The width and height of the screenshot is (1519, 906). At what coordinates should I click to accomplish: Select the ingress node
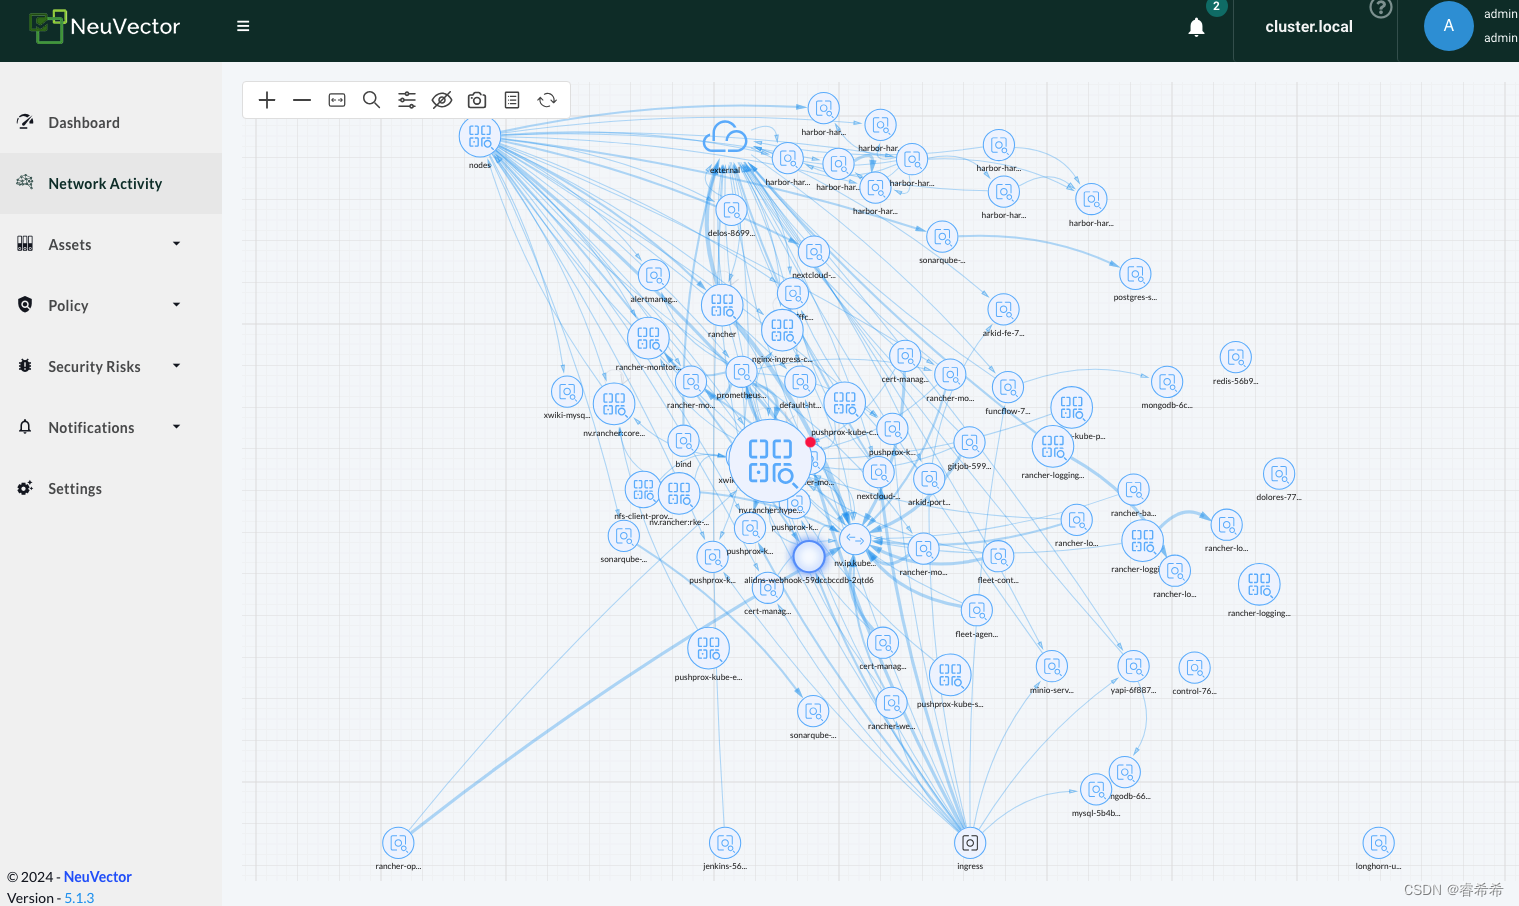point(970,843)
